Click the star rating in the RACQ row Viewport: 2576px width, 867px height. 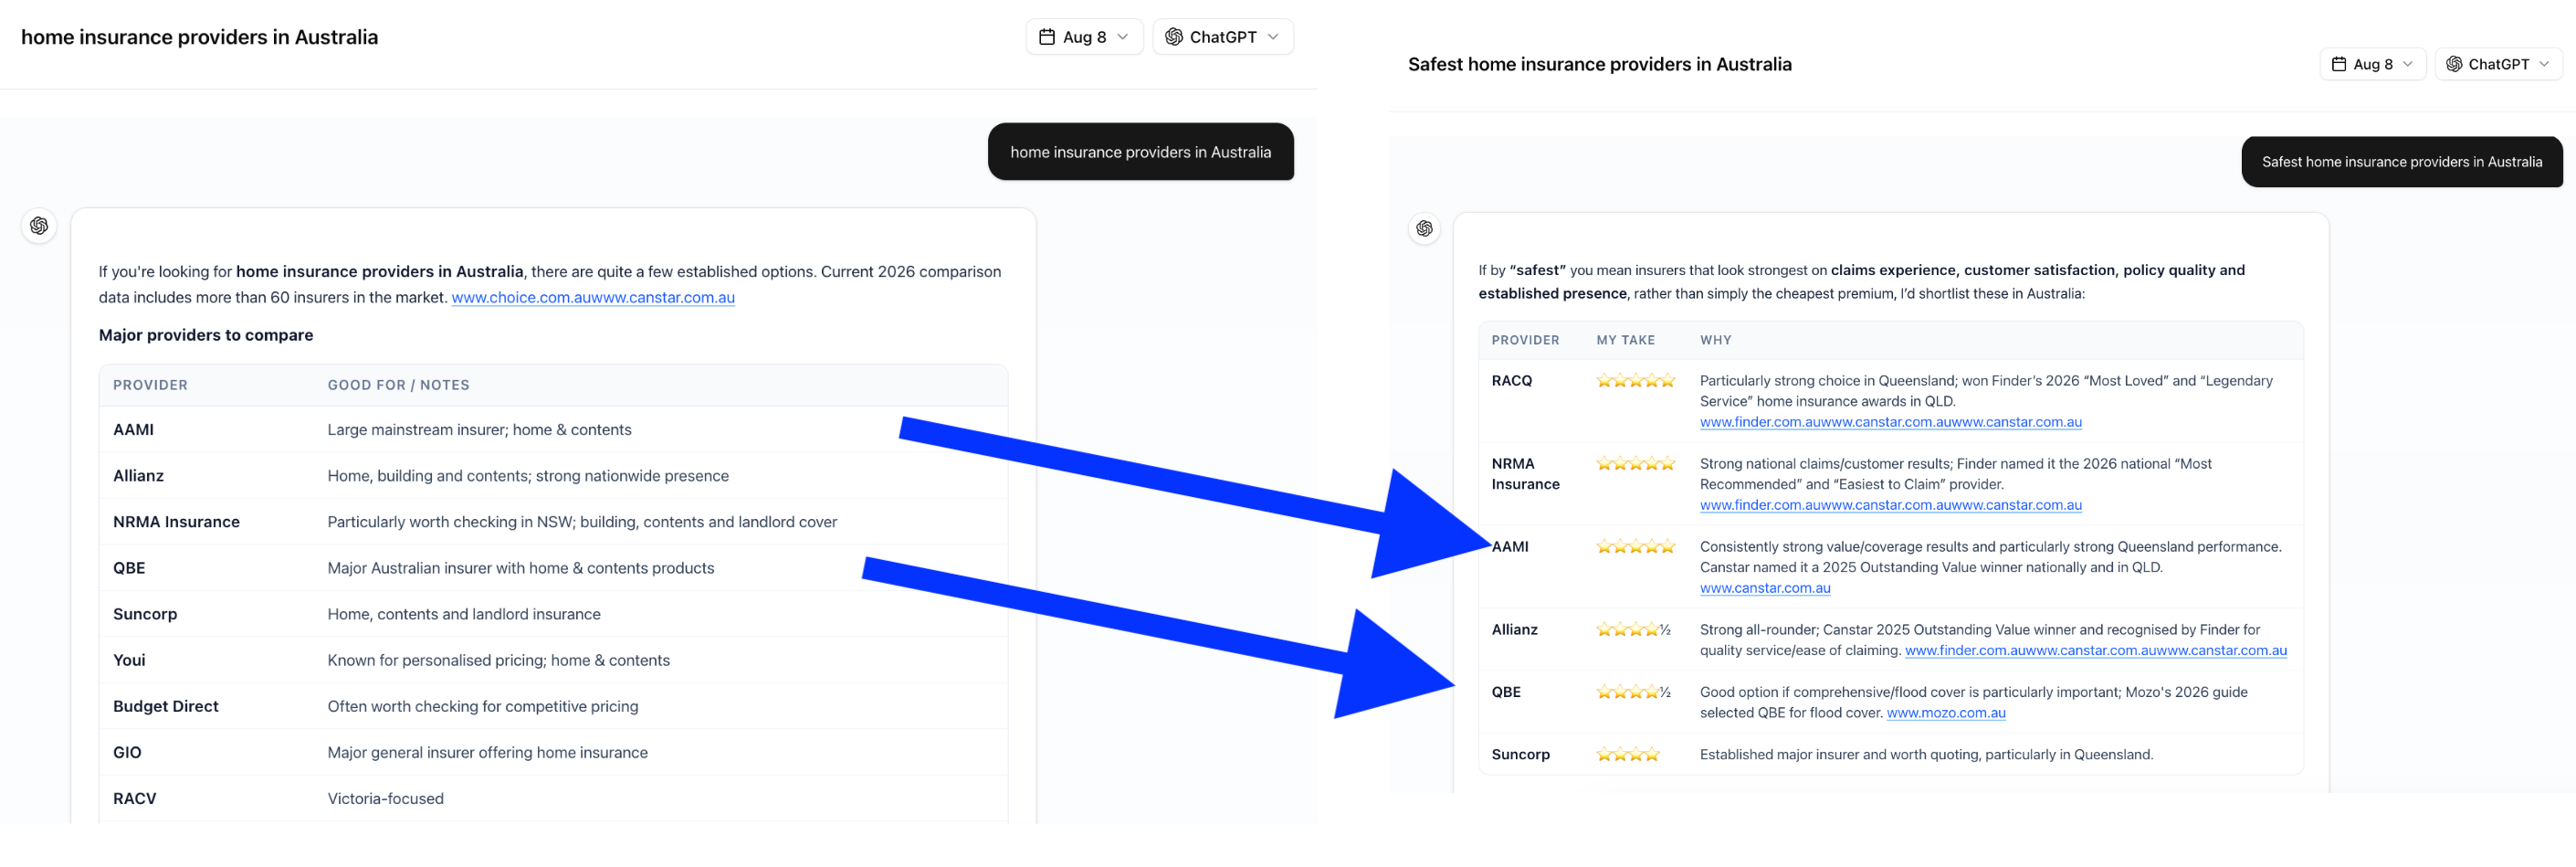coord(1635,381)
